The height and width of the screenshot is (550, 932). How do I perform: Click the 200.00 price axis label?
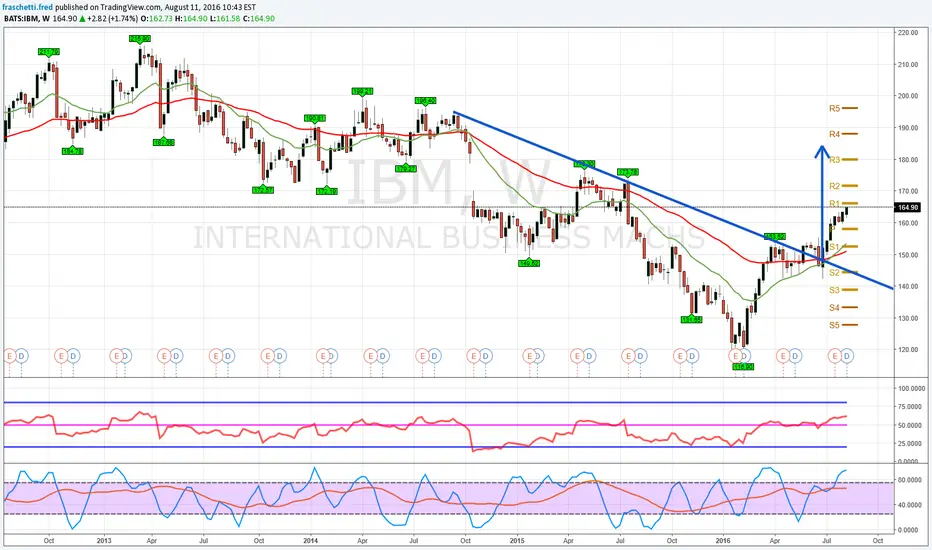point(908,96)
